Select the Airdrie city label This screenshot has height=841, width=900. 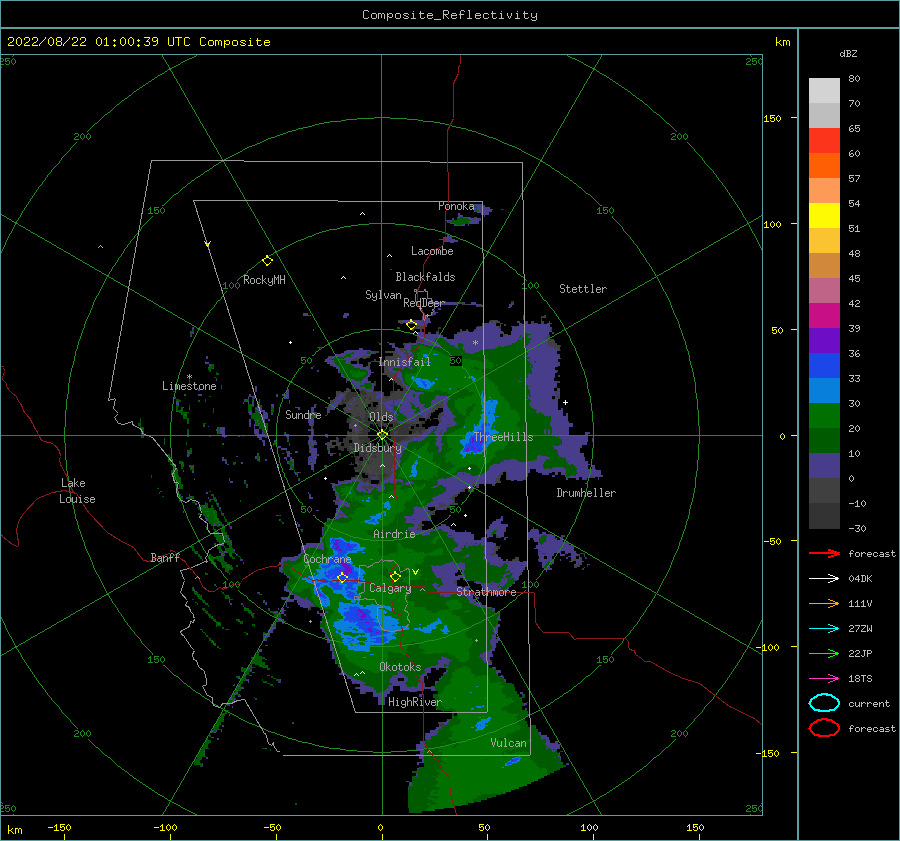pyautogui.click(x=394, y=534)
